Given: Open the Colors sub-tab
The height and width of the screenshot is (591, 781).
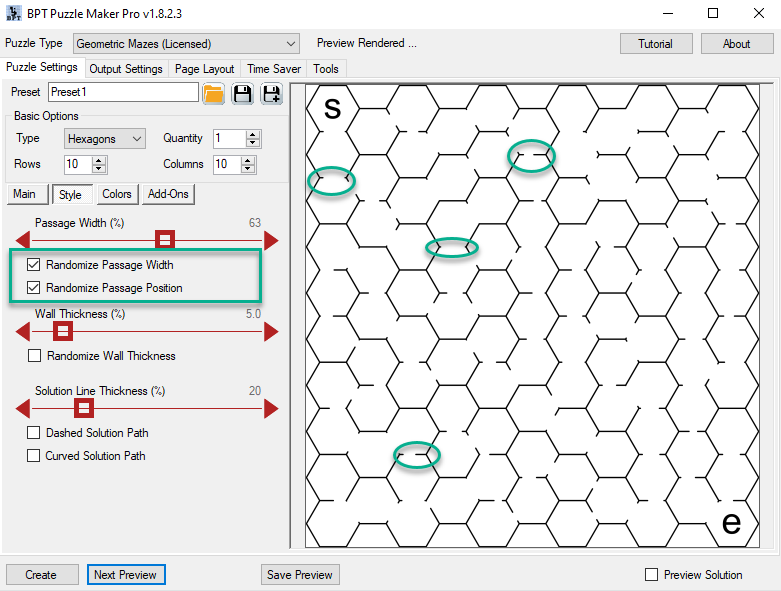Looking at the screenshot, I should coord(116,194).
